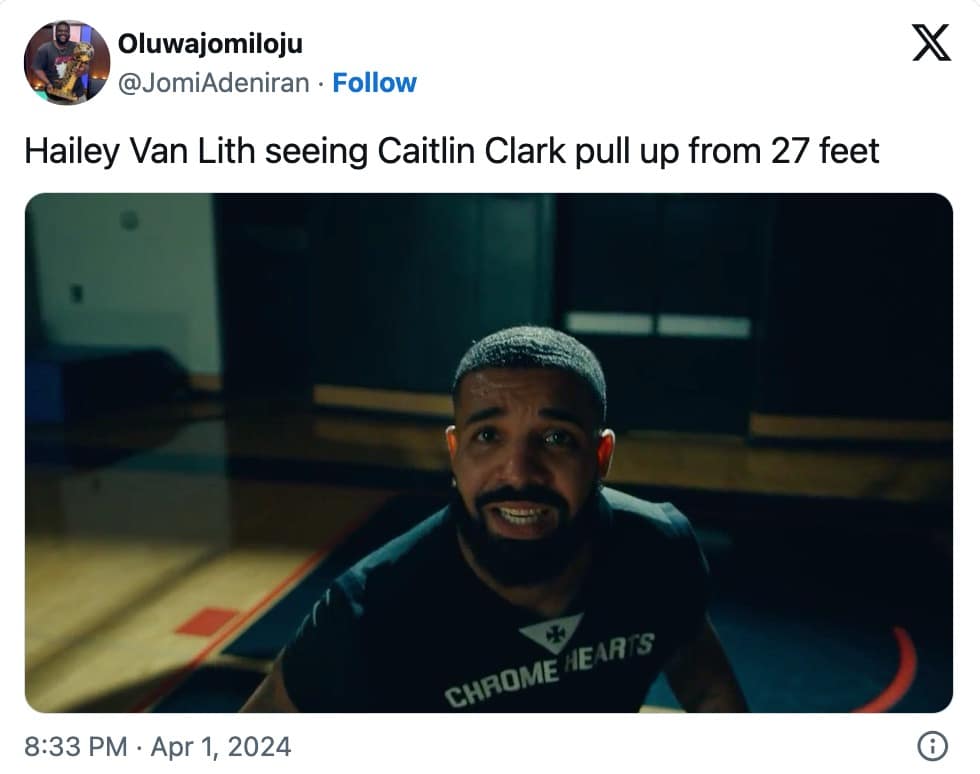The width and height of the screenshot is (980, 774).
Task: Click the separator dot beside the handle
Action: click(x=323, y=84)
